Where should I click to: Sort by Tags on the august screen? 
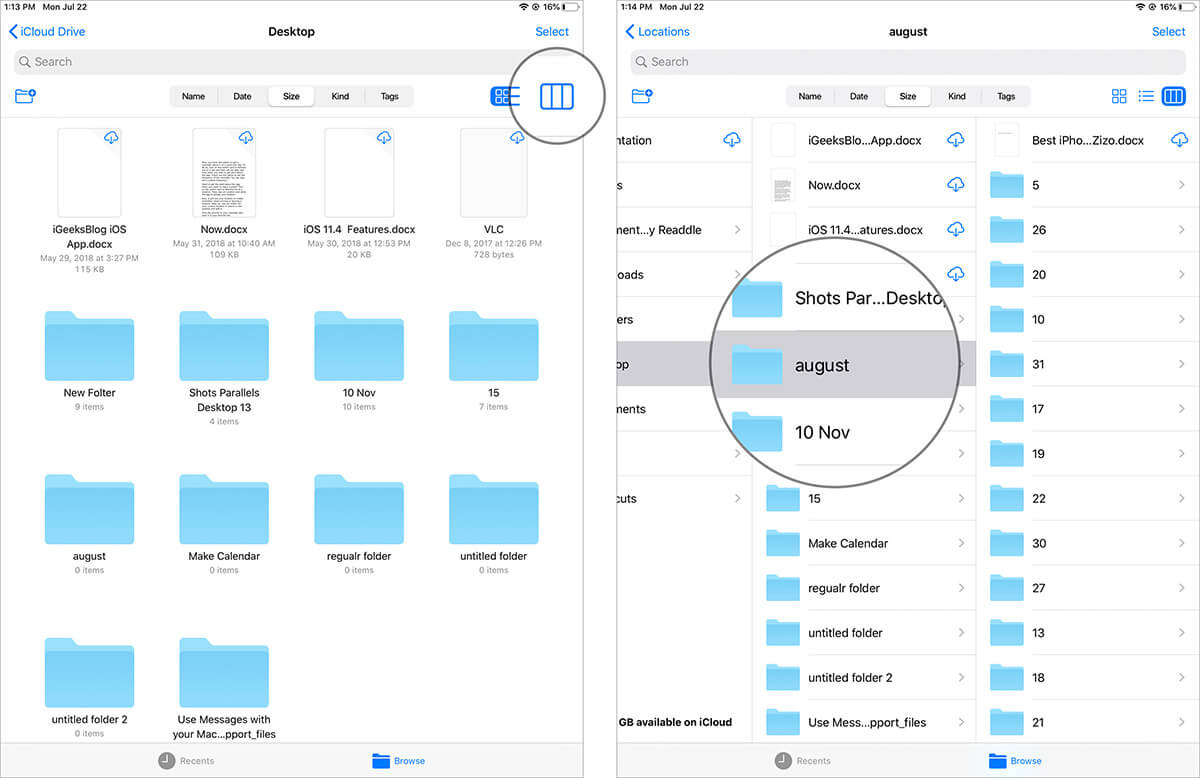pyautogui.click(x=1006, y=96)
